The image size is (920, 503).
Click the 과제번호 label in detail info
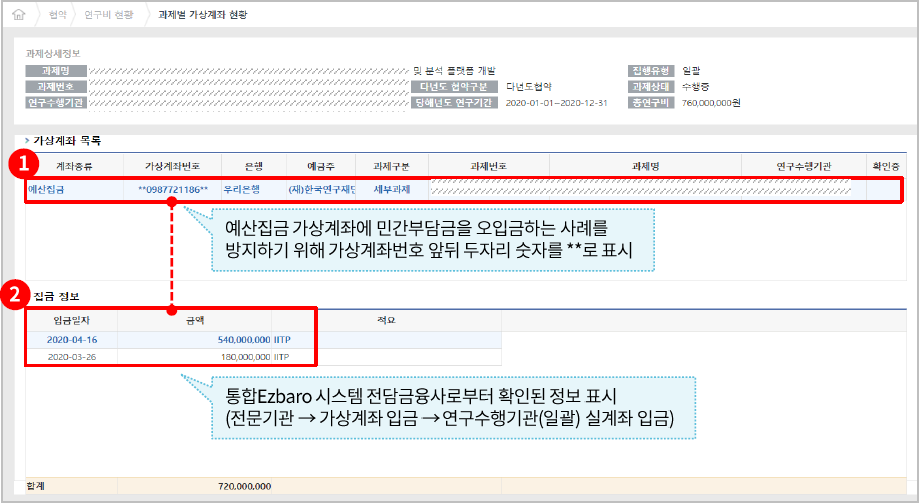56,87
